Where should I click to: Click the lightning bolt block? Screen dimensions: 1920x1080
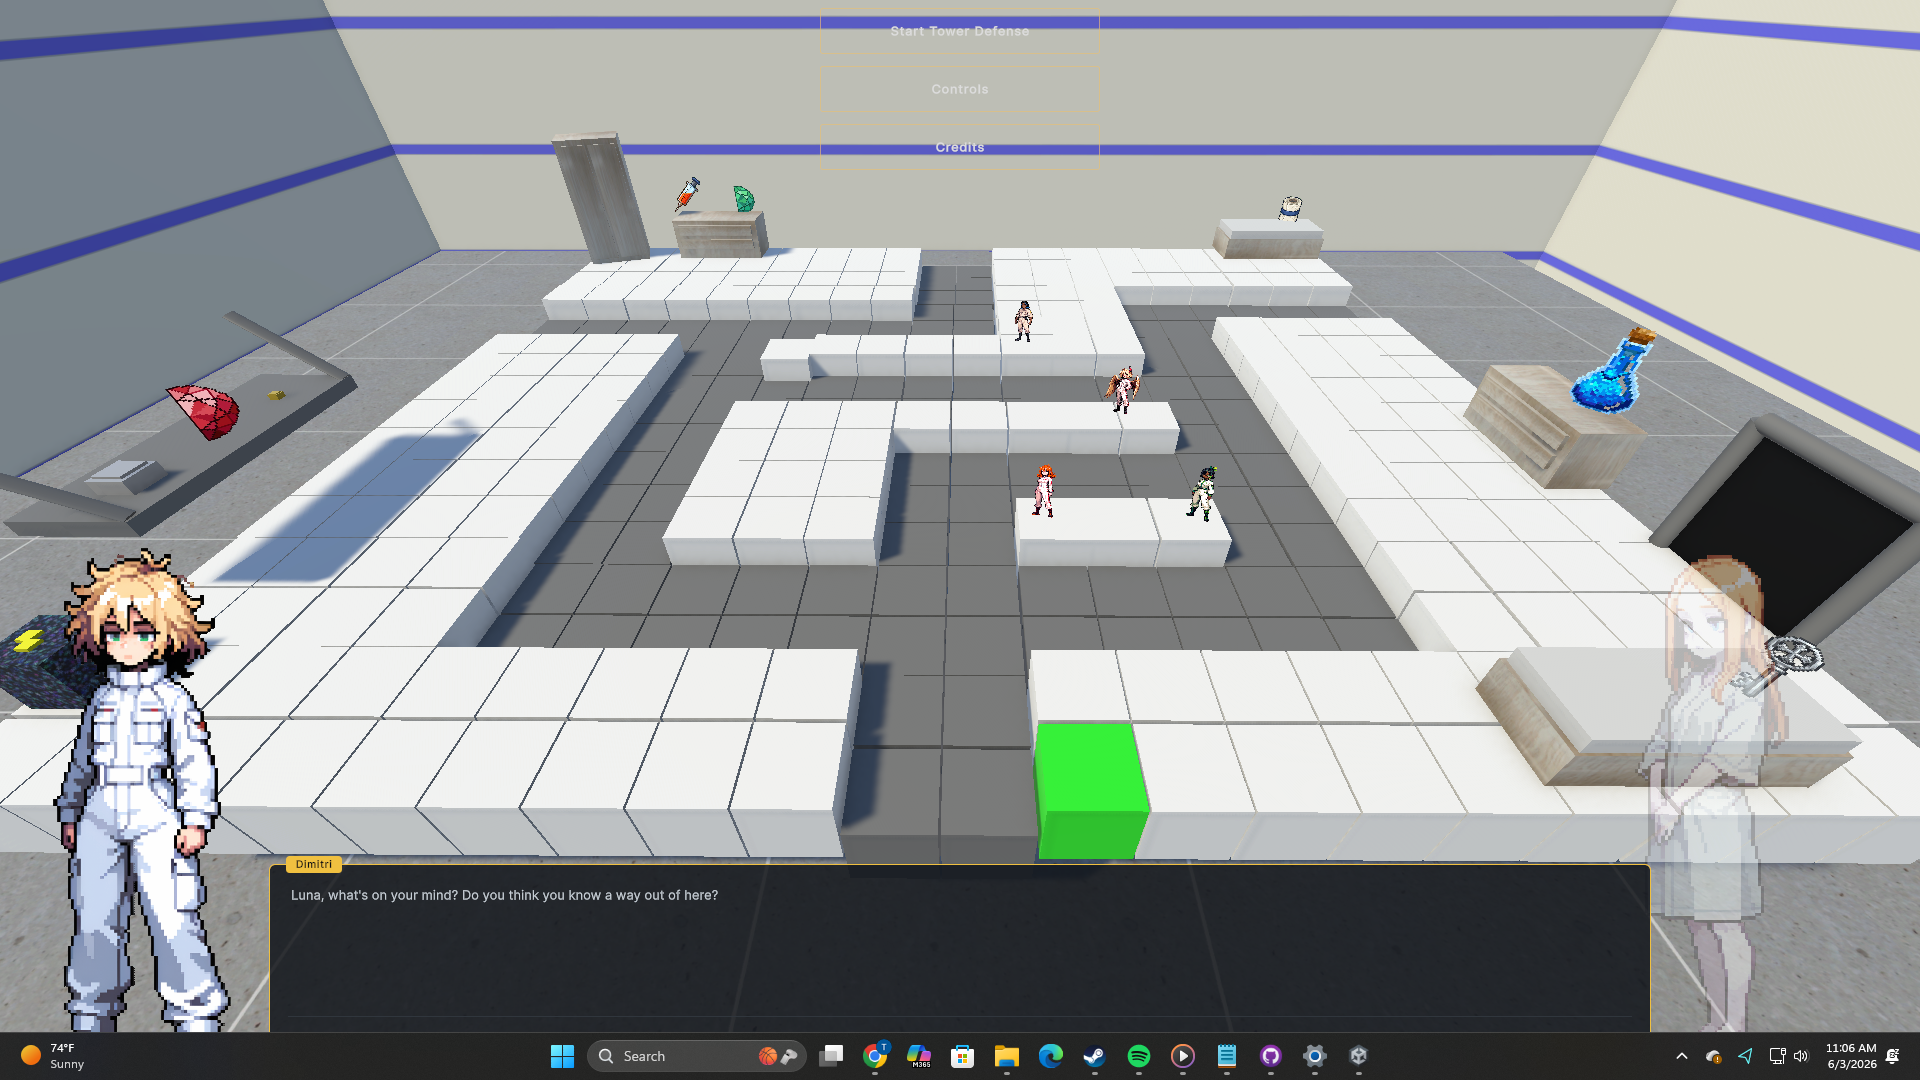point(35,660)
